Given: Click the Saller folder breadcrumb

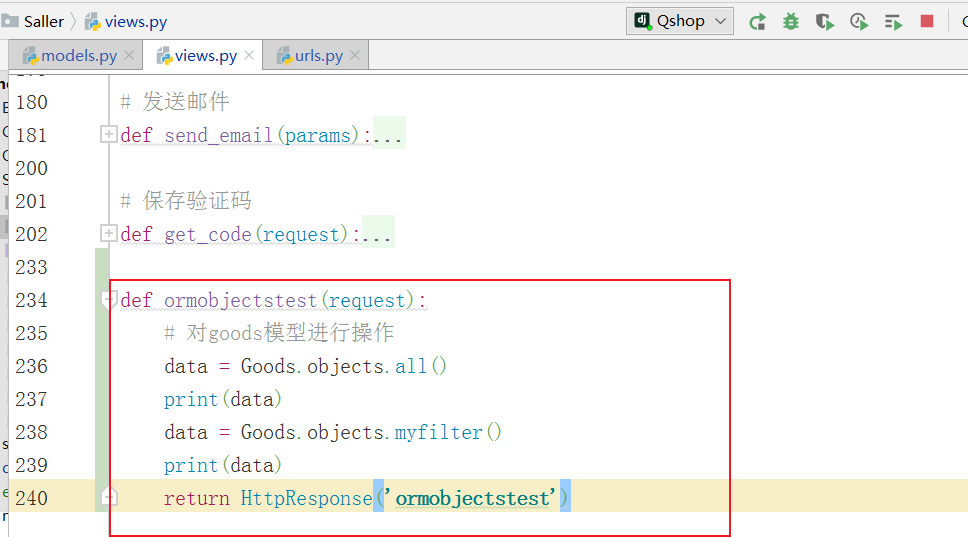Looking at the screenshot, I should point(33,22).
